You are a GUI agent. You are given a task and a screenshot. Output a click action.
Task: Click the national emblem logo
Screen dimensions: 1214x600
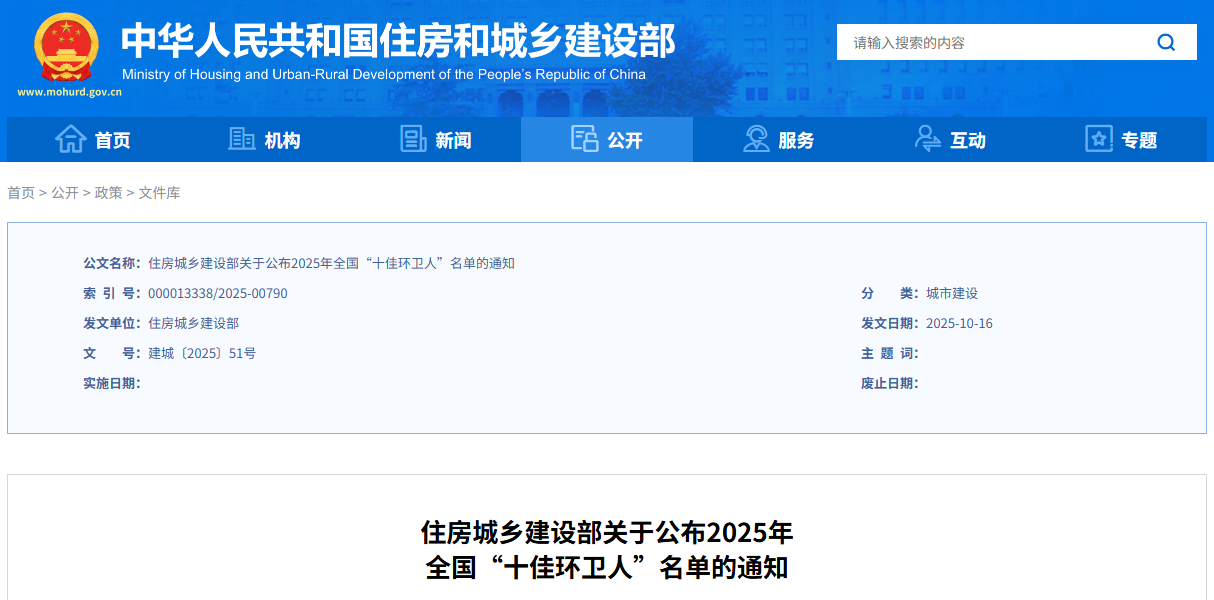point(67,46)
